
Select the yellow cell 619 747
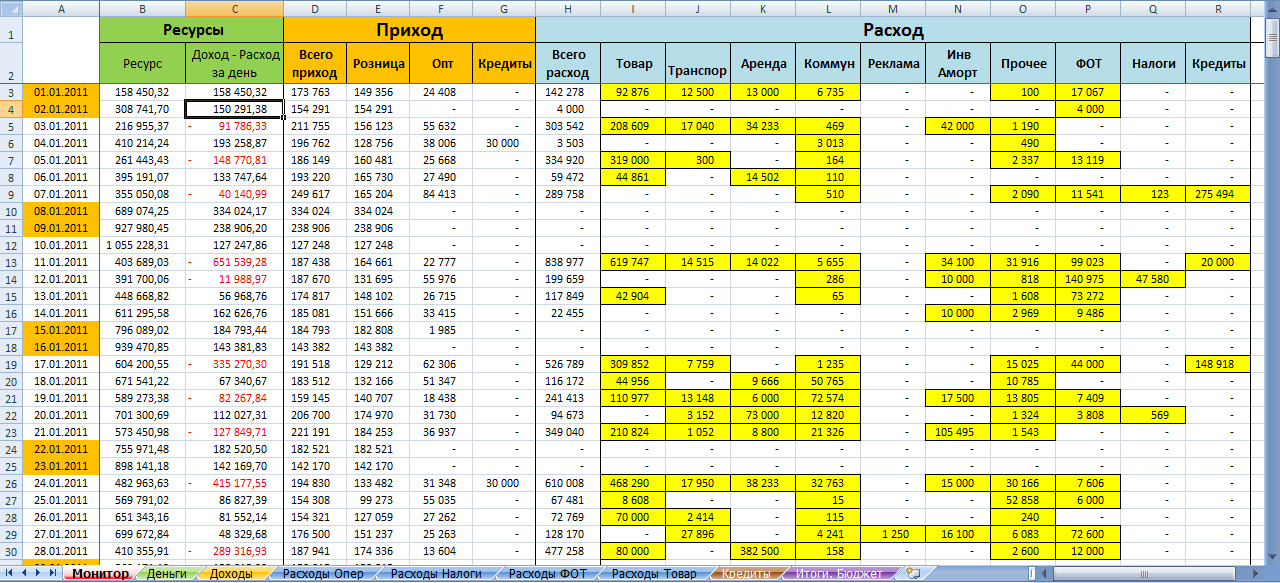(633, 262)
